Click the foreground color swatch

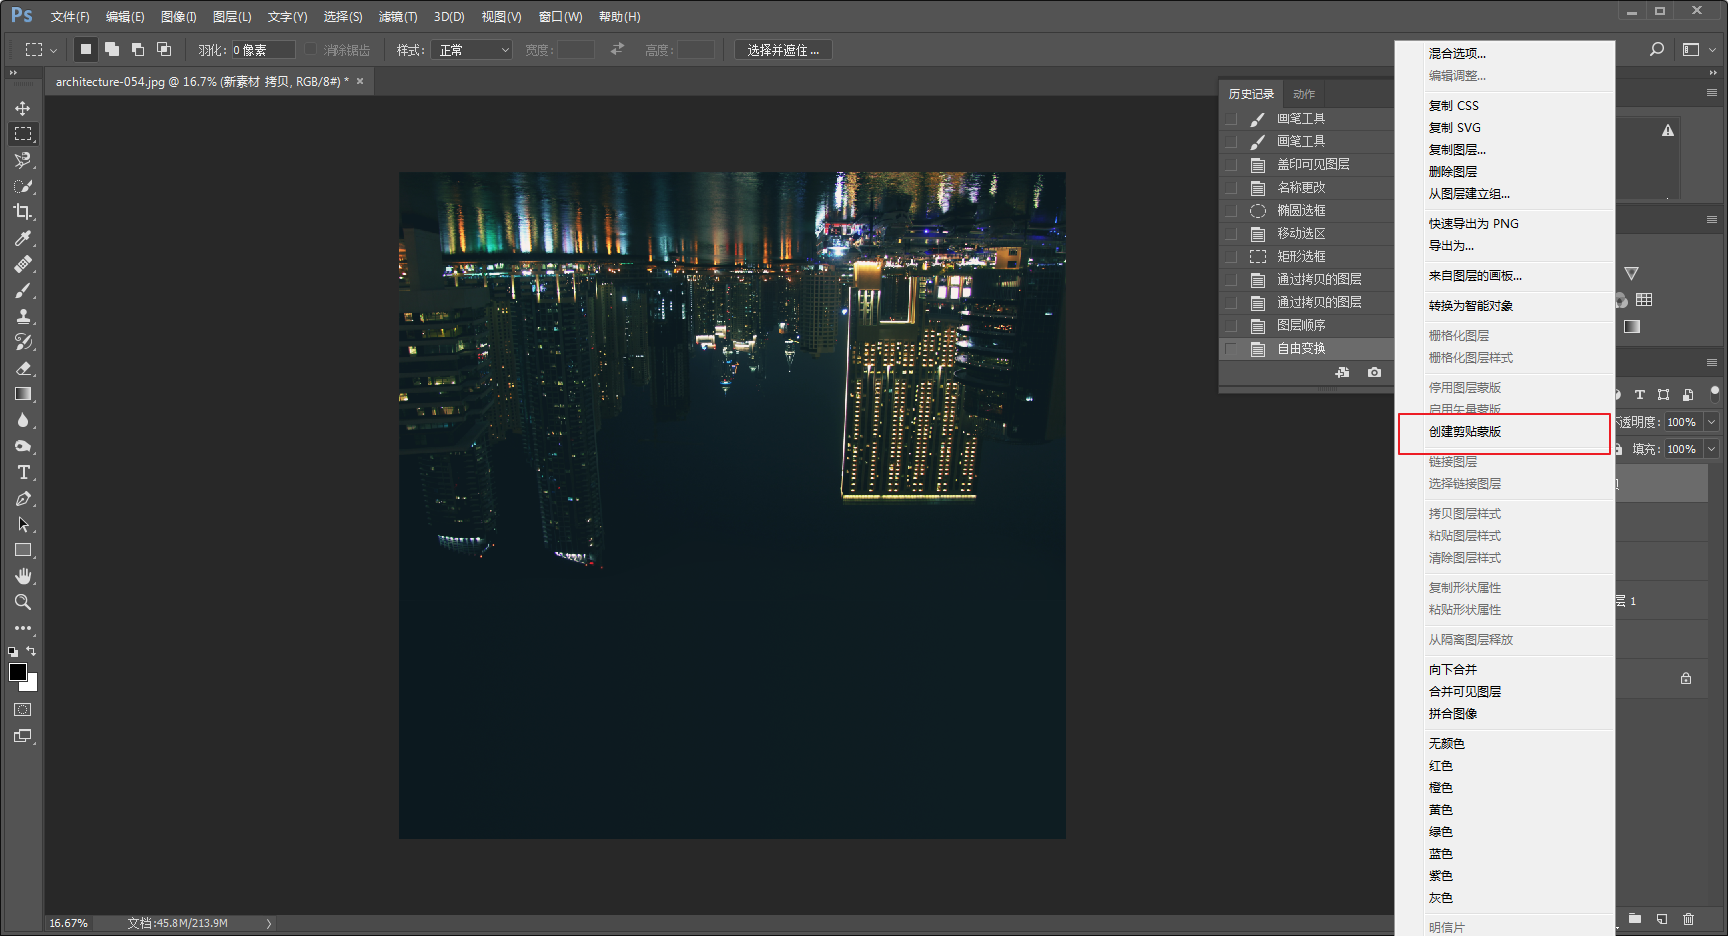(x=17, y=672)
